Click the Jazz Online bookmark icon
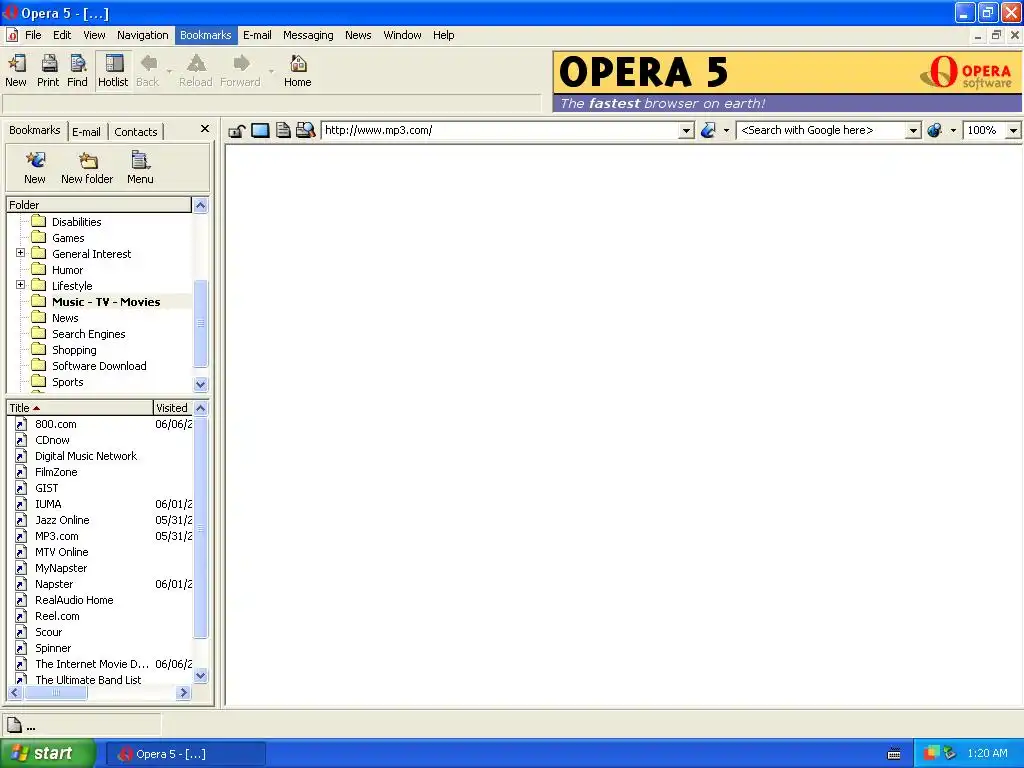 click(21, 520)
